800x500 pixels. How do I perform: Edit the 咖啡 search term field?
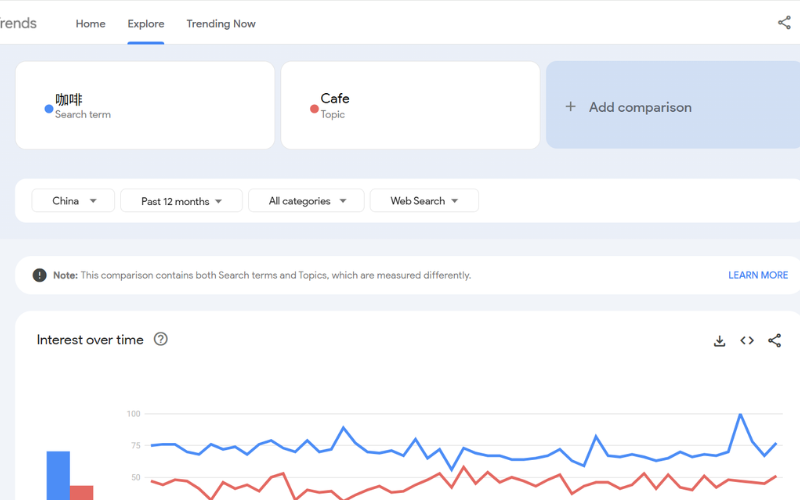click(145, 105)
